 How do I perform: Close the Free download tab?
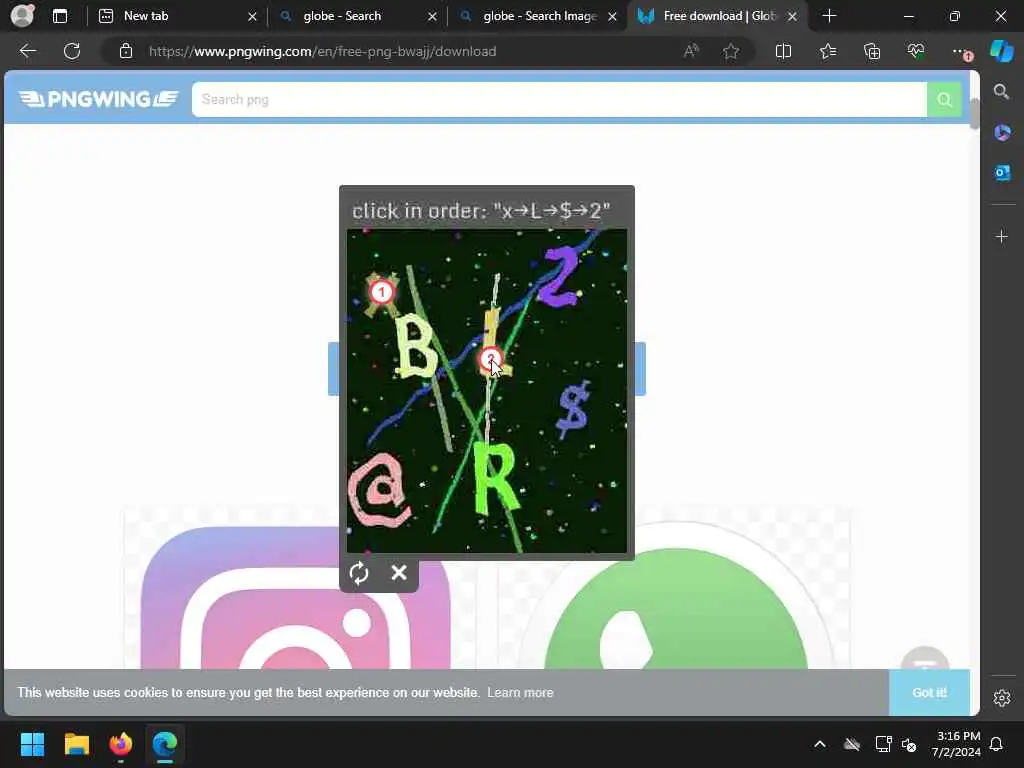tap(792, 16)
